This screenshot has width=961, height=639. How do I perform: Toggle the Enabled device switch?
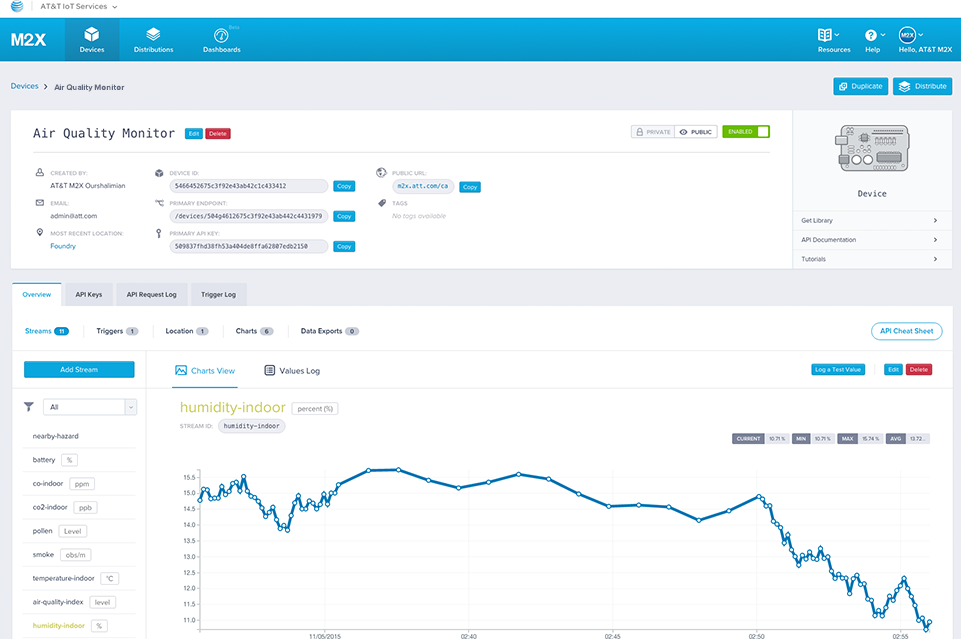(746, 132)
